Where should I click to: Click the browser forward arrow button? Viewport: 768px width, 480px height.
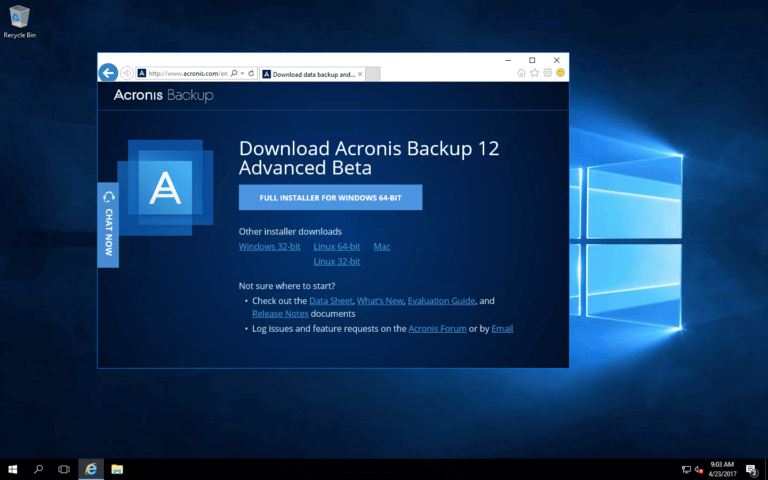tap(127, 73)
